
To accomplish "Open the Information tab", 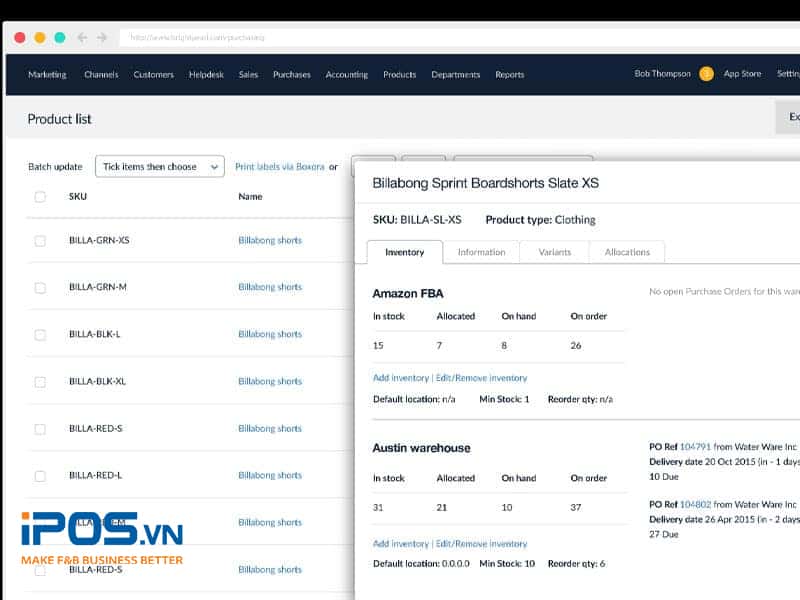I will point(481,252).
